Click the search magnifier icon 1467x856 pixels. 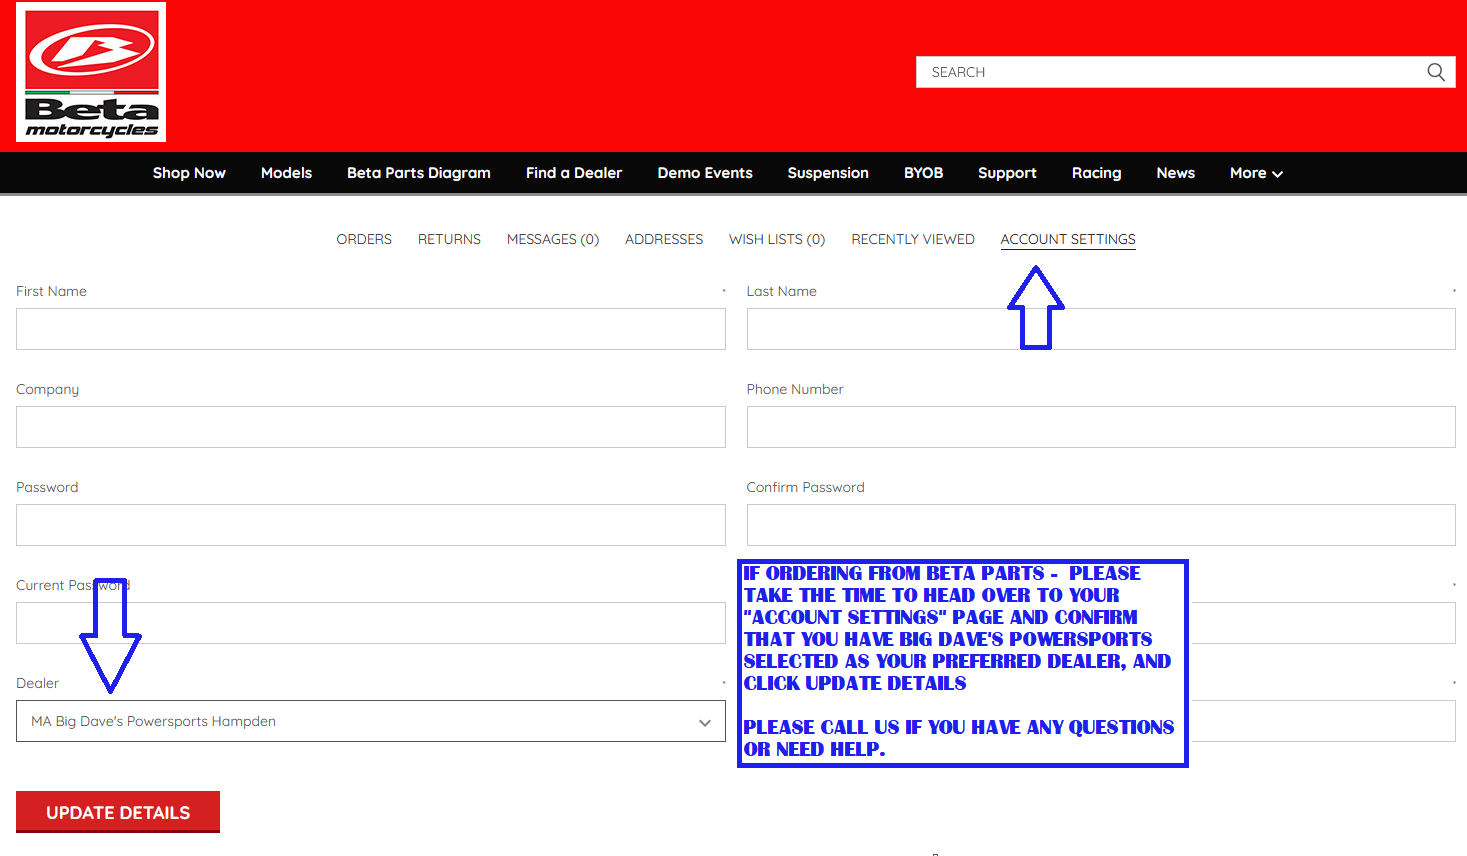coord(1436,72)
